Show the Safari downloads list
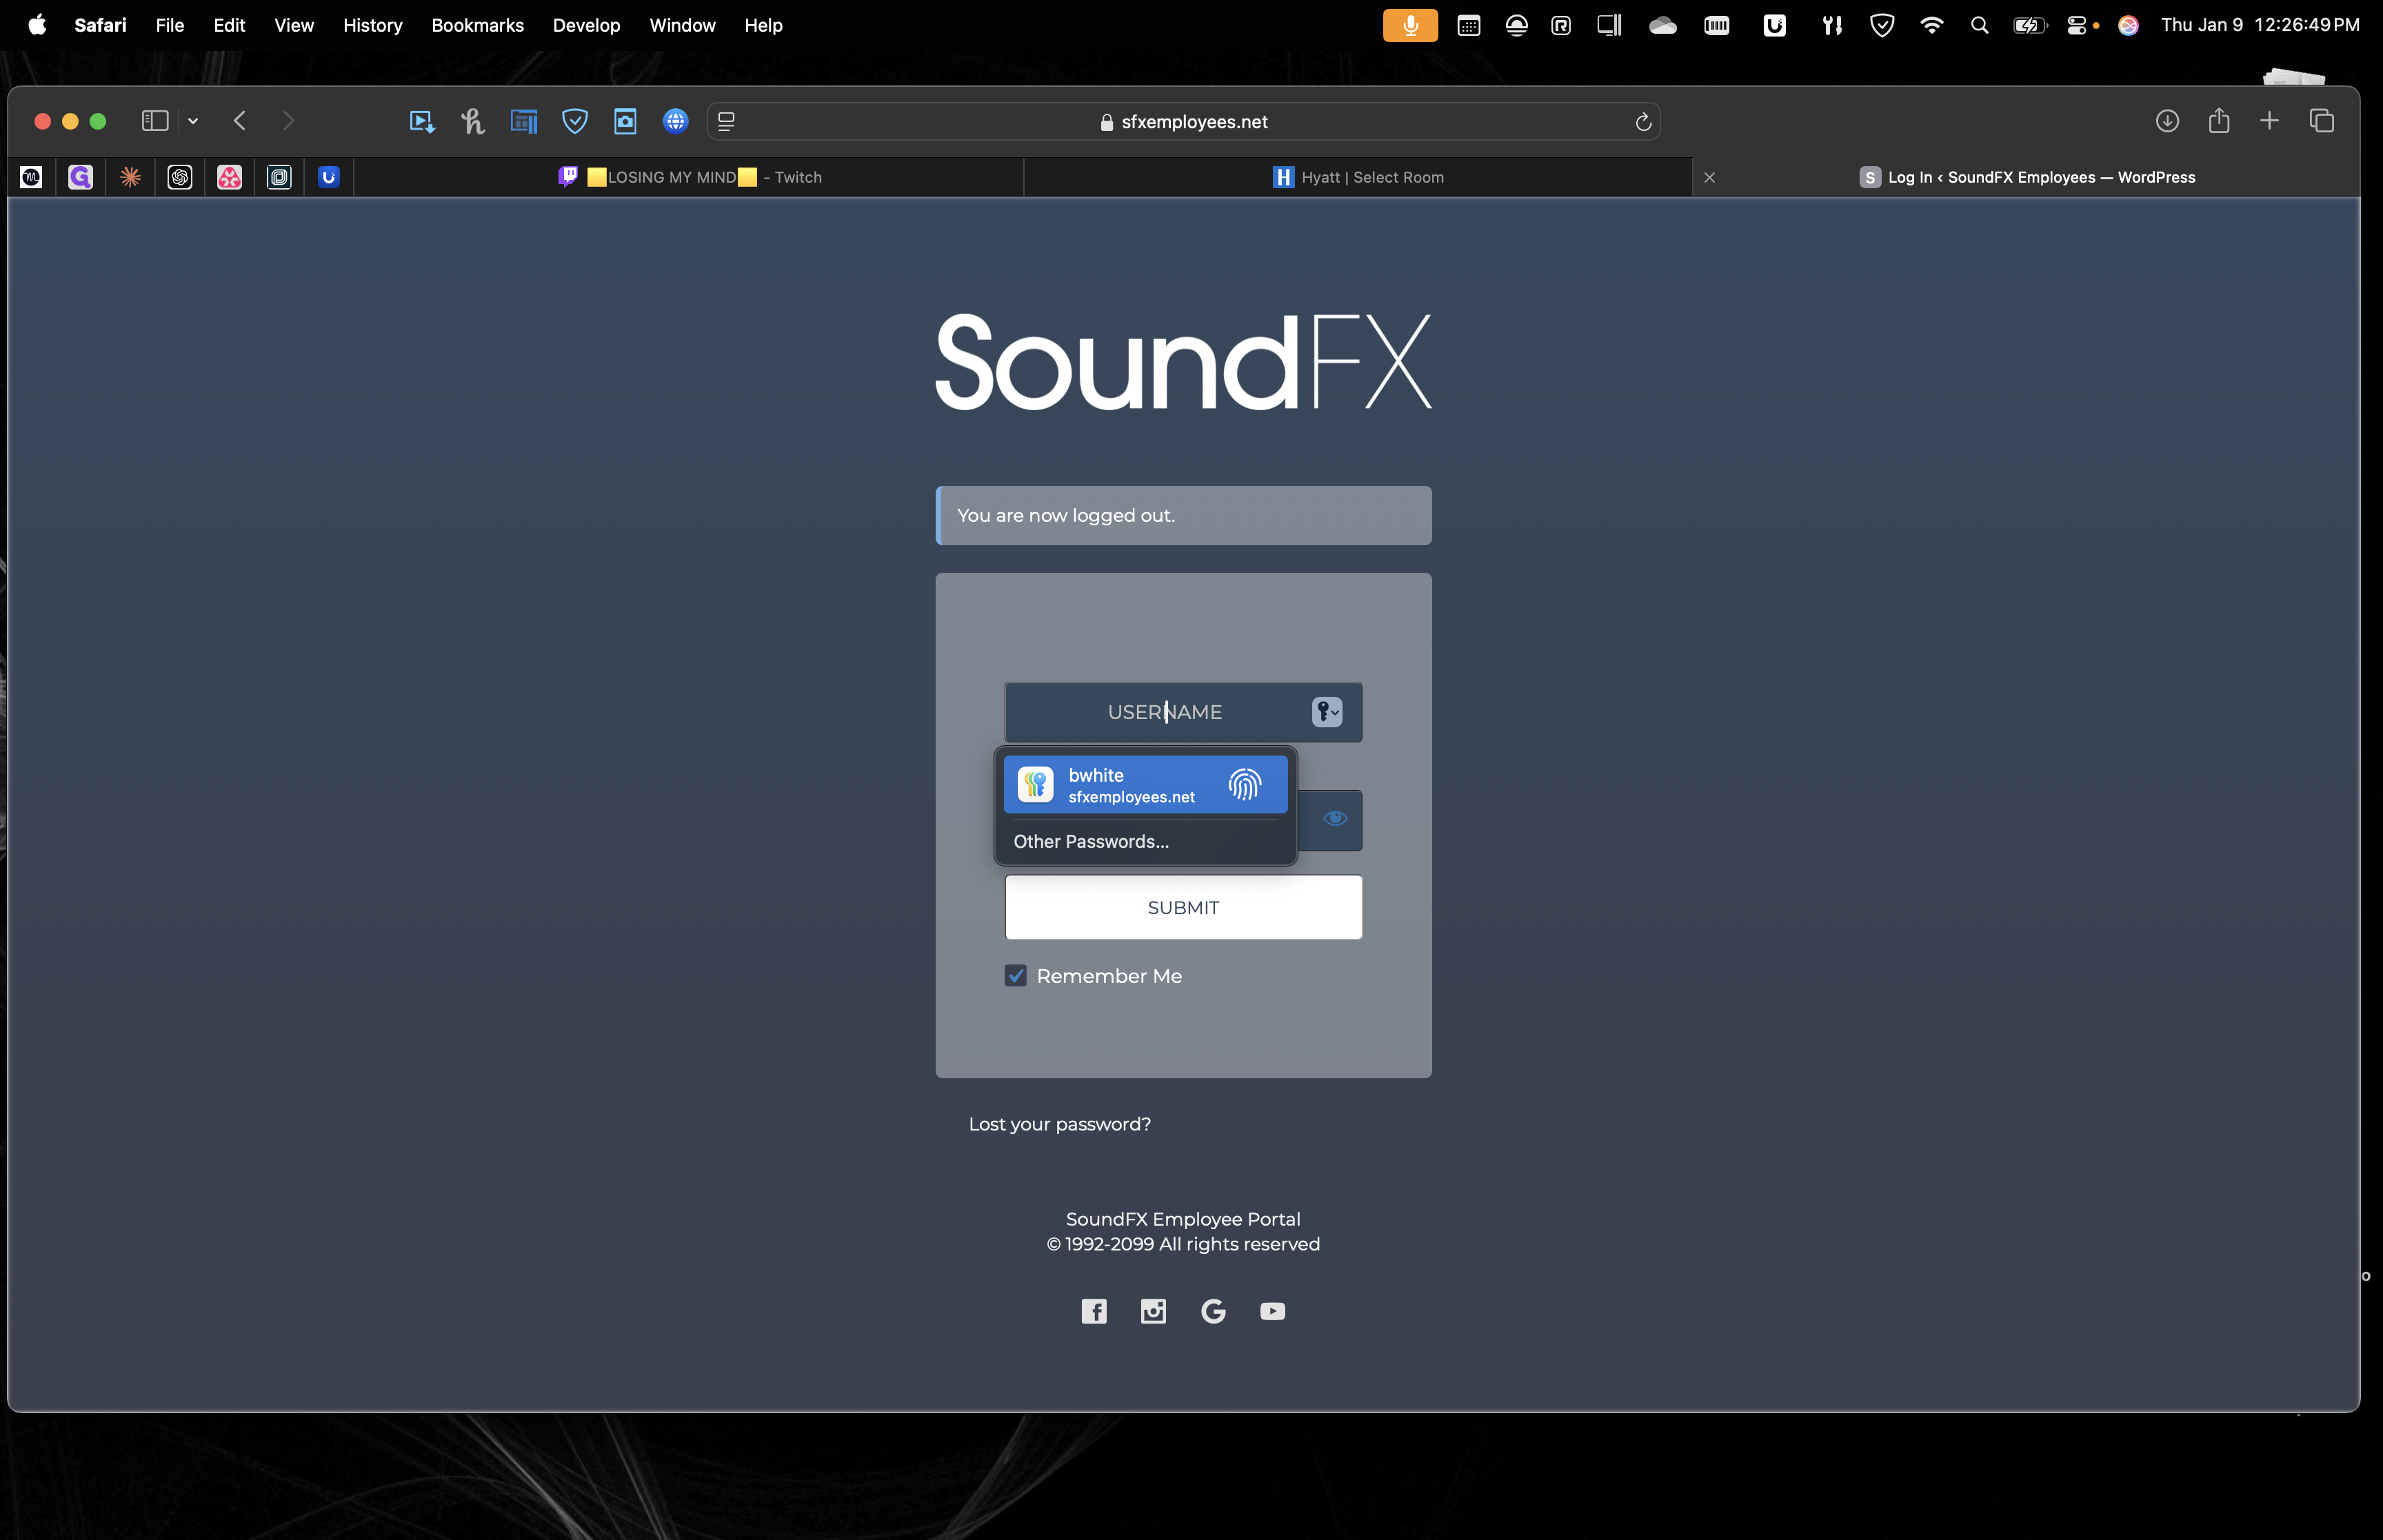The height and width of the screenshot is (1540, 2383). coord(2167,121)
